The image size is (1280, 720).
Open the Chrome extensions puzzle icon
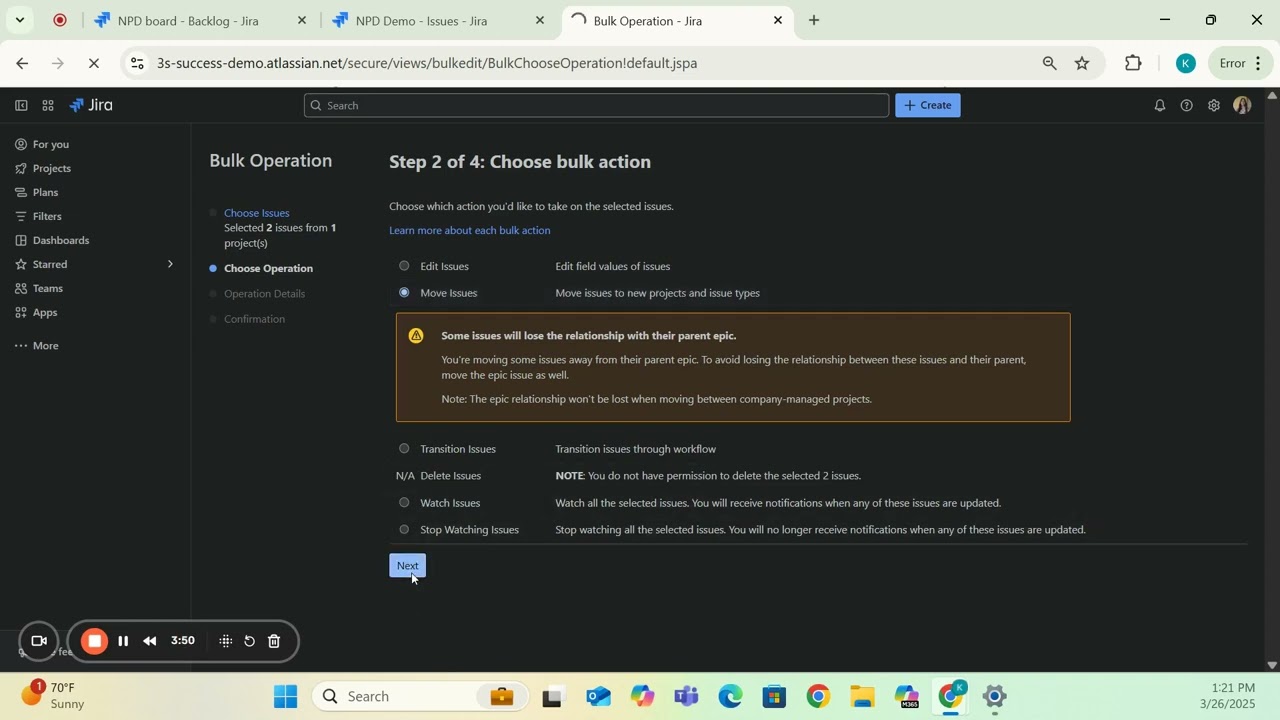coord(1133,63)
